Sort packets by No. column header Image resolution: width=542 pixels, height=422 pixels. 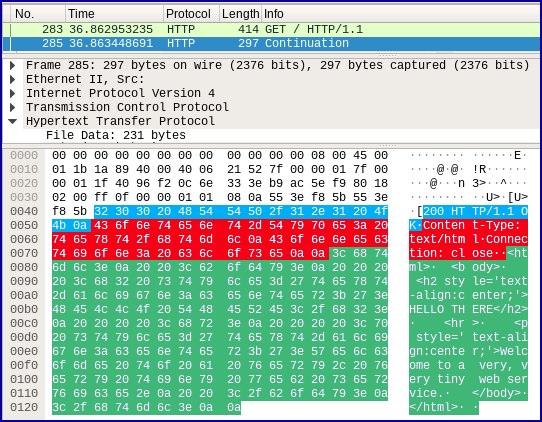click(x=38, y=14)
